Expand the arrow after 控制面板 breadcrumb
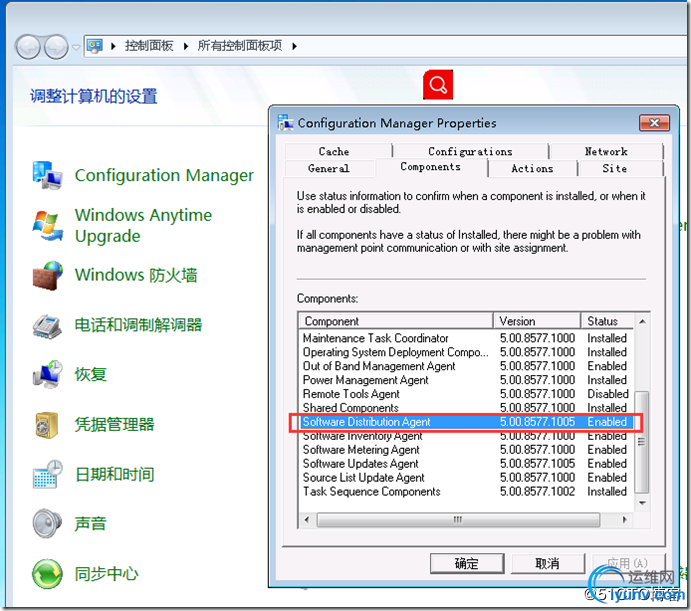This screenshot has height=611, width=691. (186, 46)
